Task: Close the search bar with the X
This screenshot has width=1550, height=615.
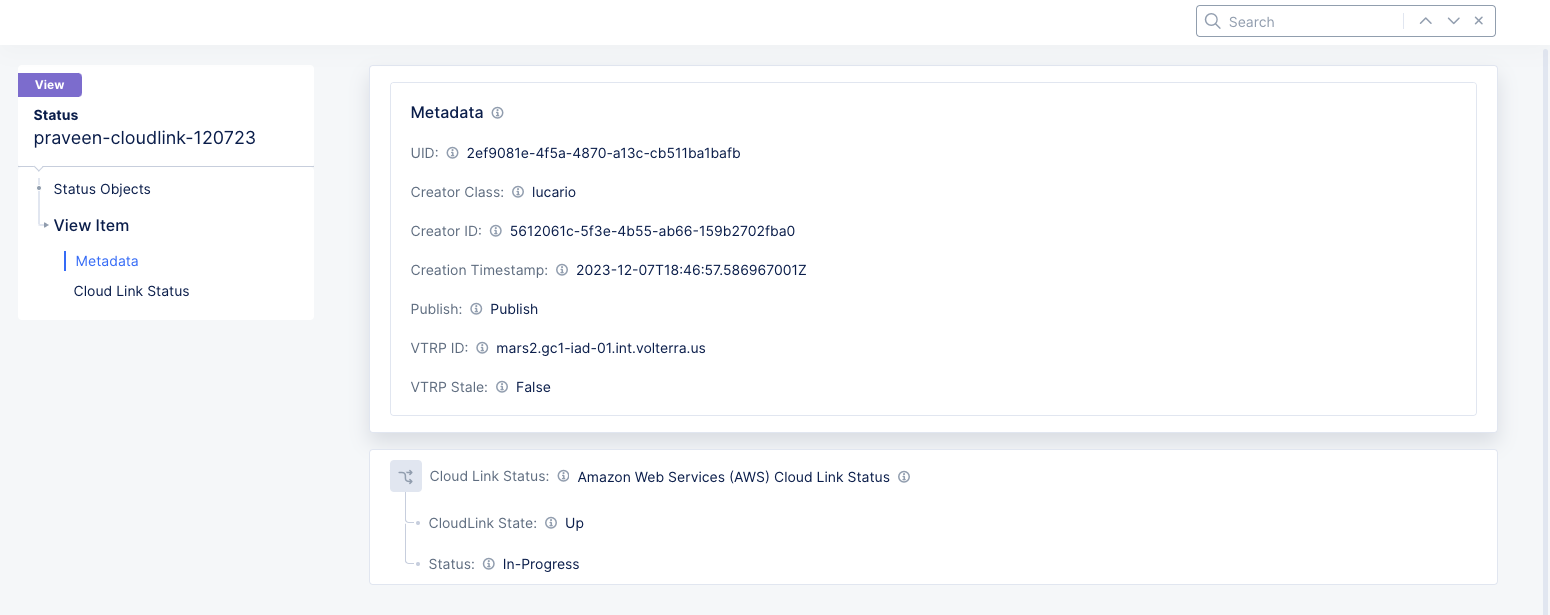Action: click(1478, 20)
